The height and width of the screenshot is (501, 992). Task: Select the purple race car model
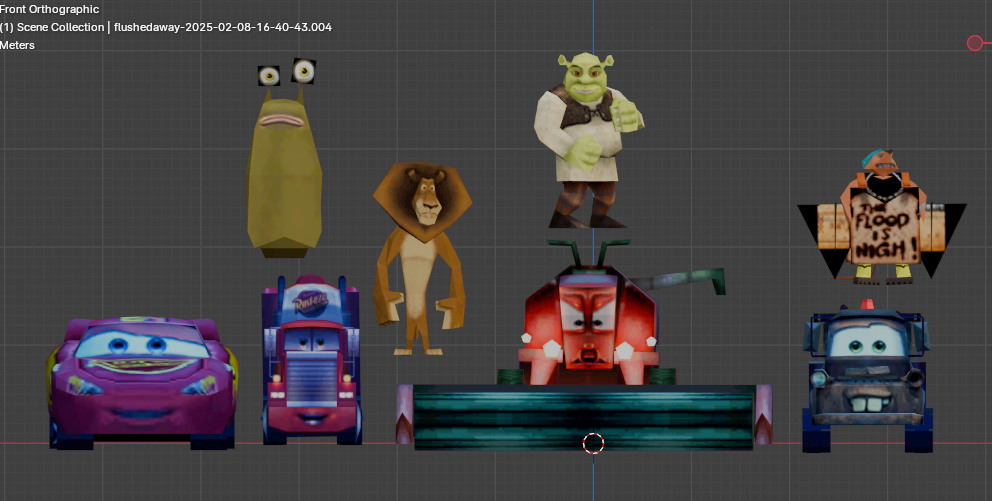[x=142, y=381]
